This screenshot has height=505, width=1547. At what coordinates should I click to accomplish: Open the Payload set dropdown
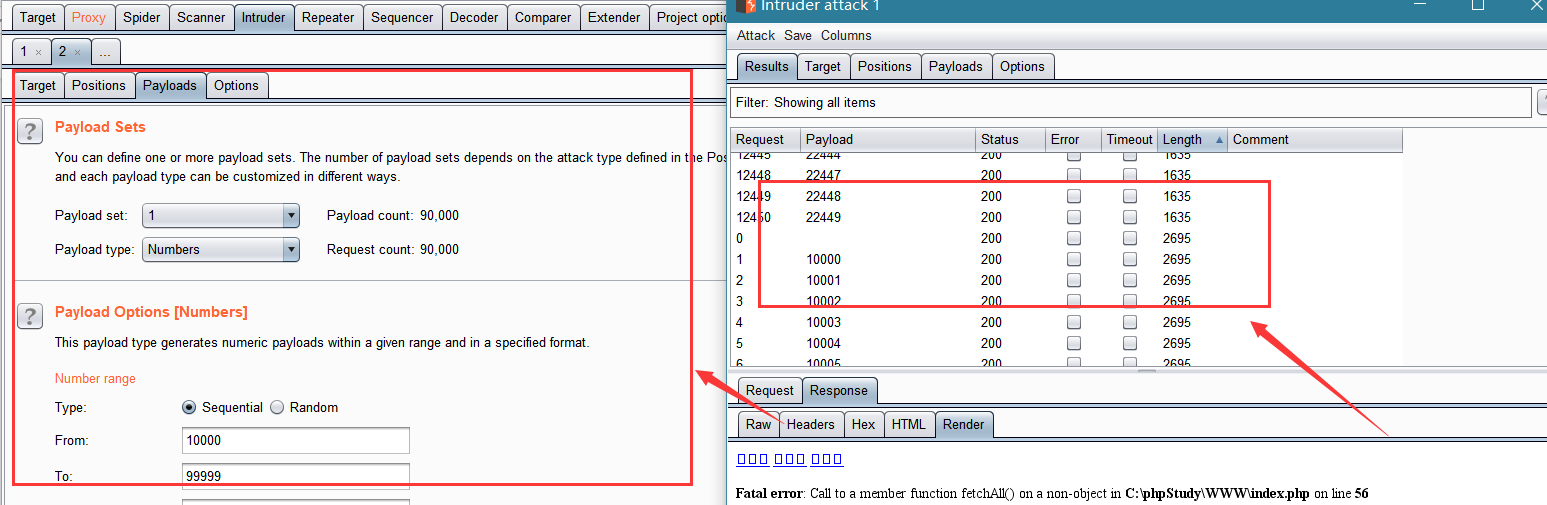(221, 215)
